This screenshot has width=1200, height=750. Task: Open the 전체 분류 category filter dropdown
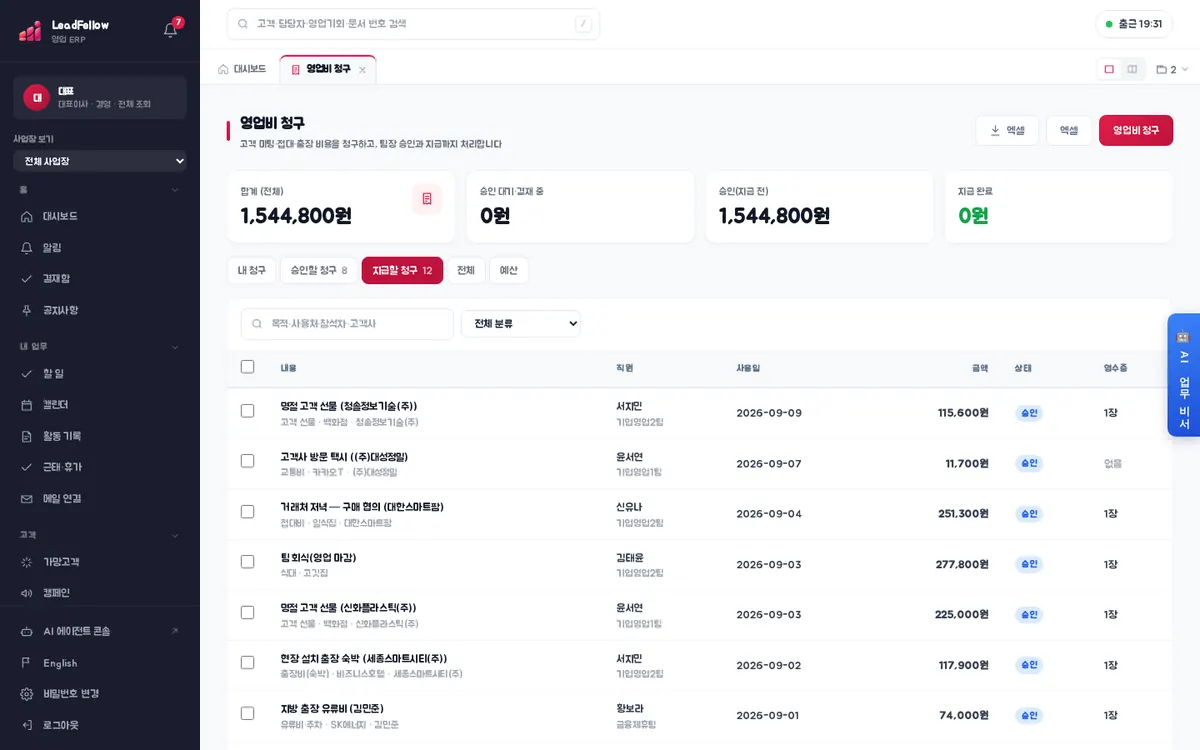[x=521, y=324]
